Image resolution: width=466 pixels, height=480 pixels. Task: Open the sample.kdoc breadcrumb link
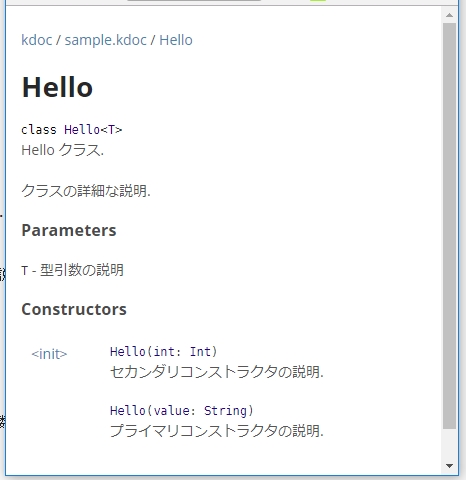pos(105,40)
